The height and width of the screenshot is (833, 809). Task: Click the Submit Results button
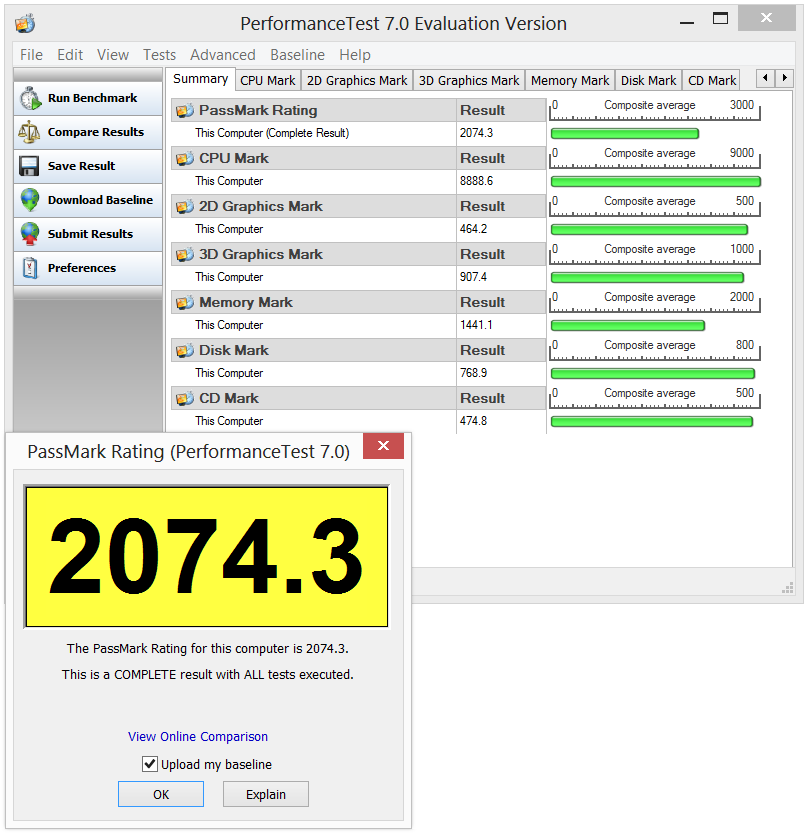coord(88,234)
